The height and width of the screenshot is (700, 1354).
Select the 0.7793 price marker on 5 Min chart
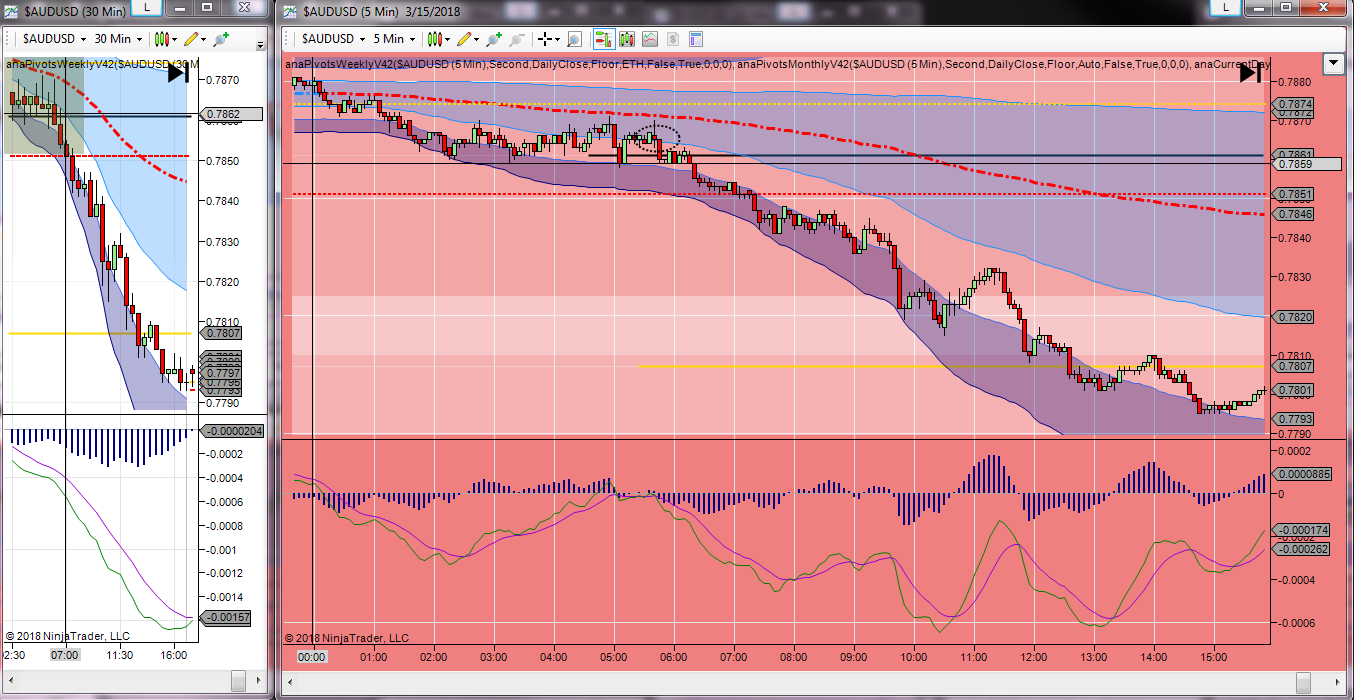pyautogui.click(x=1294, y=418)
